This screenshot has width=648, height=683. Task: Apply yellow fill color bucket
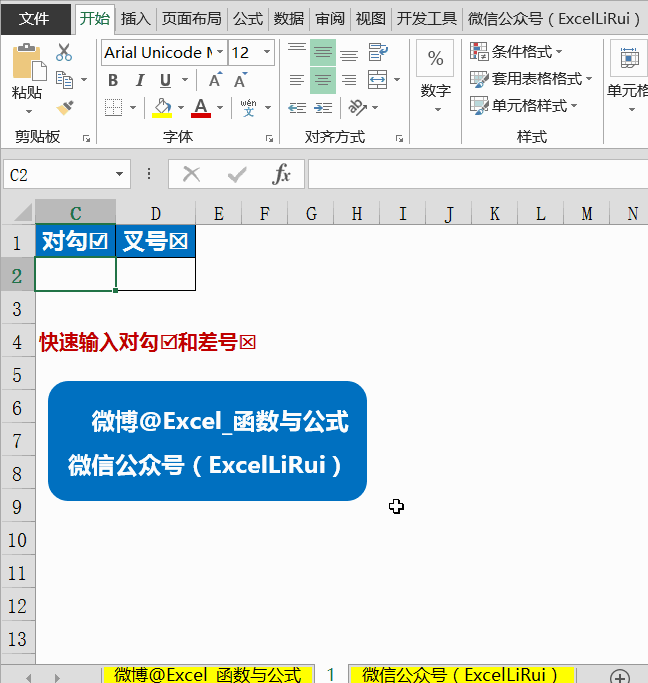(162, 107)
